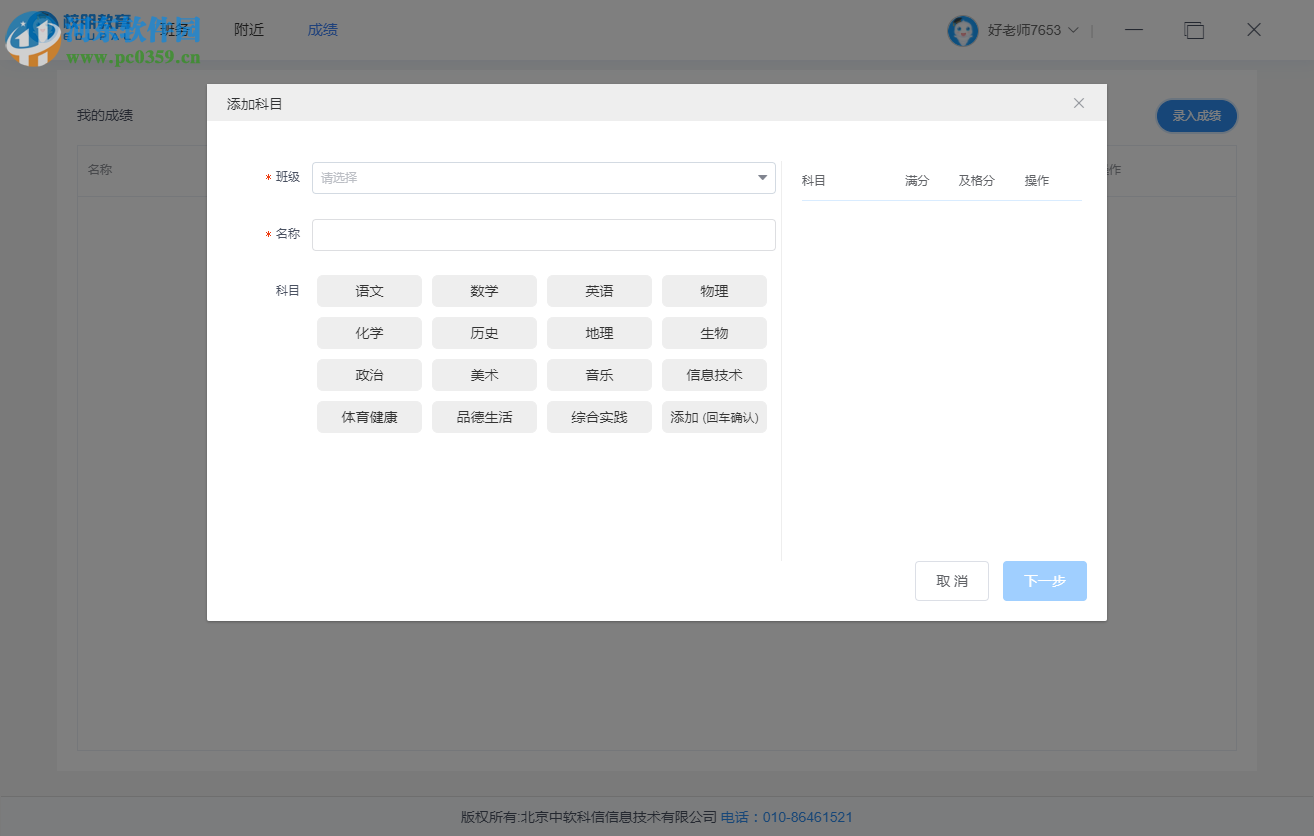Click into the 名称 input field
The width and height of the screenshot is (1314, 836).
click(x=544, y=235)
